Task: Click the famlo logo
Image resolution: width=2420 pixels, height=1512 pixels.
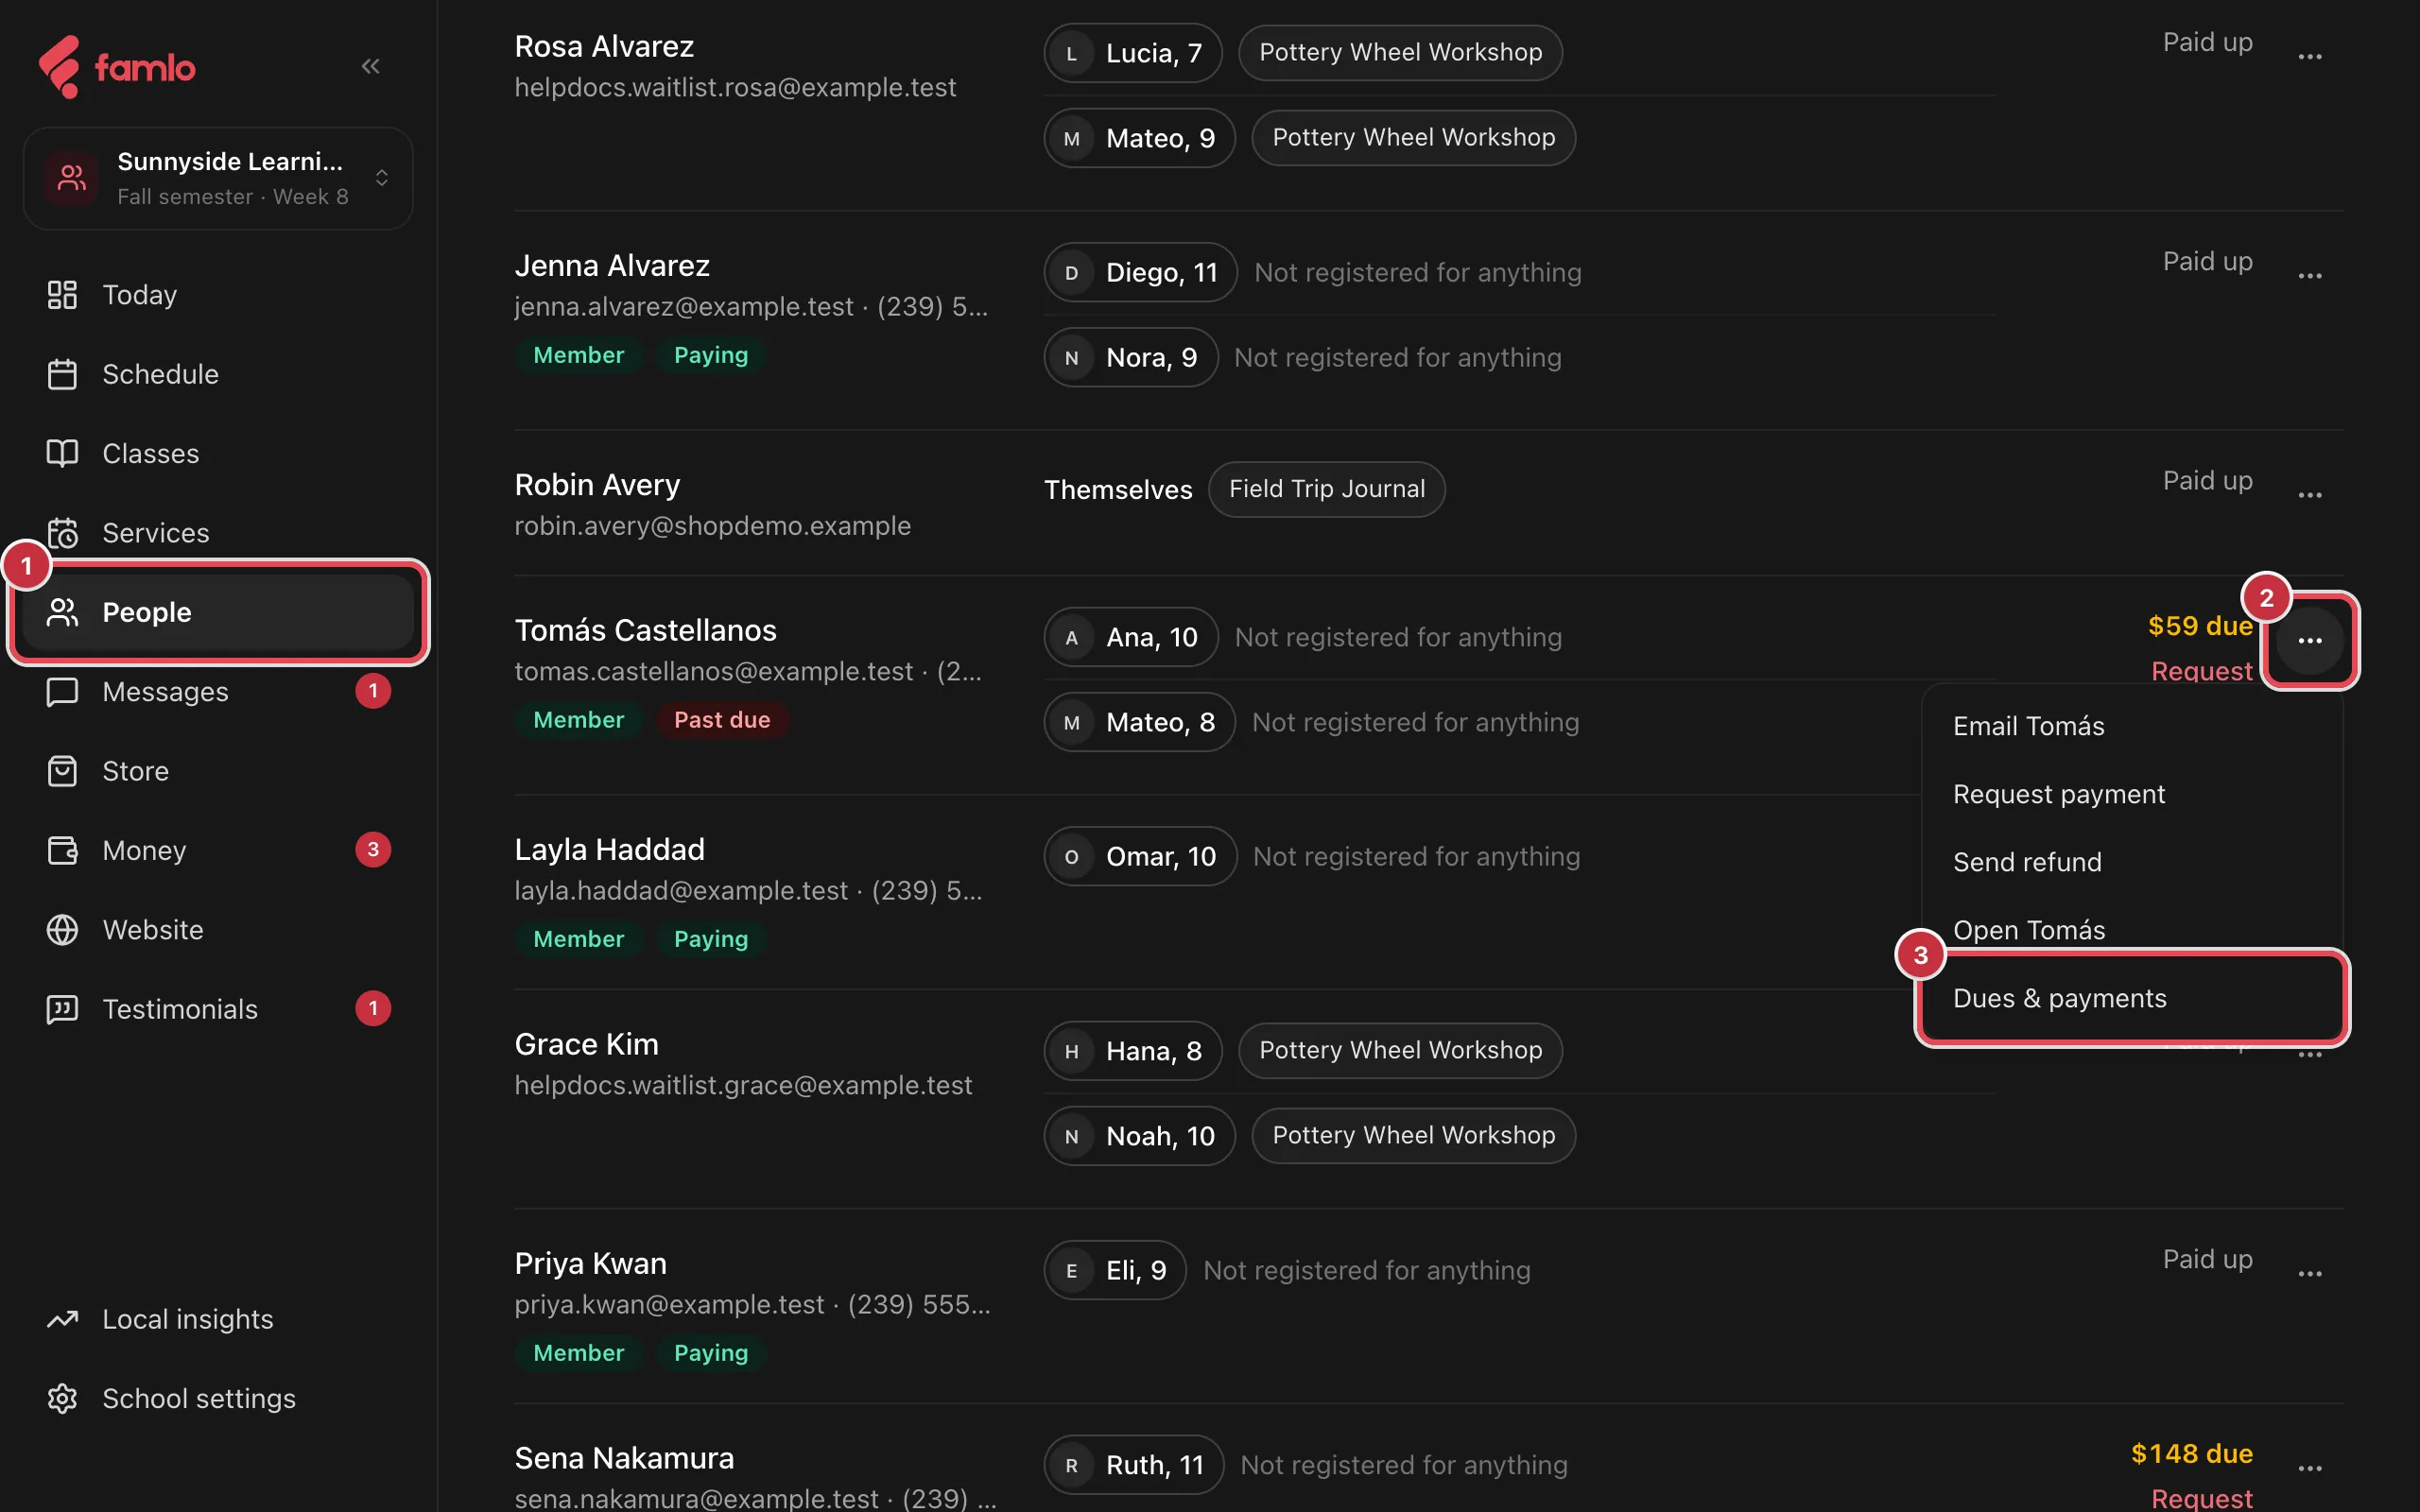Action: (x=117, y=67)
